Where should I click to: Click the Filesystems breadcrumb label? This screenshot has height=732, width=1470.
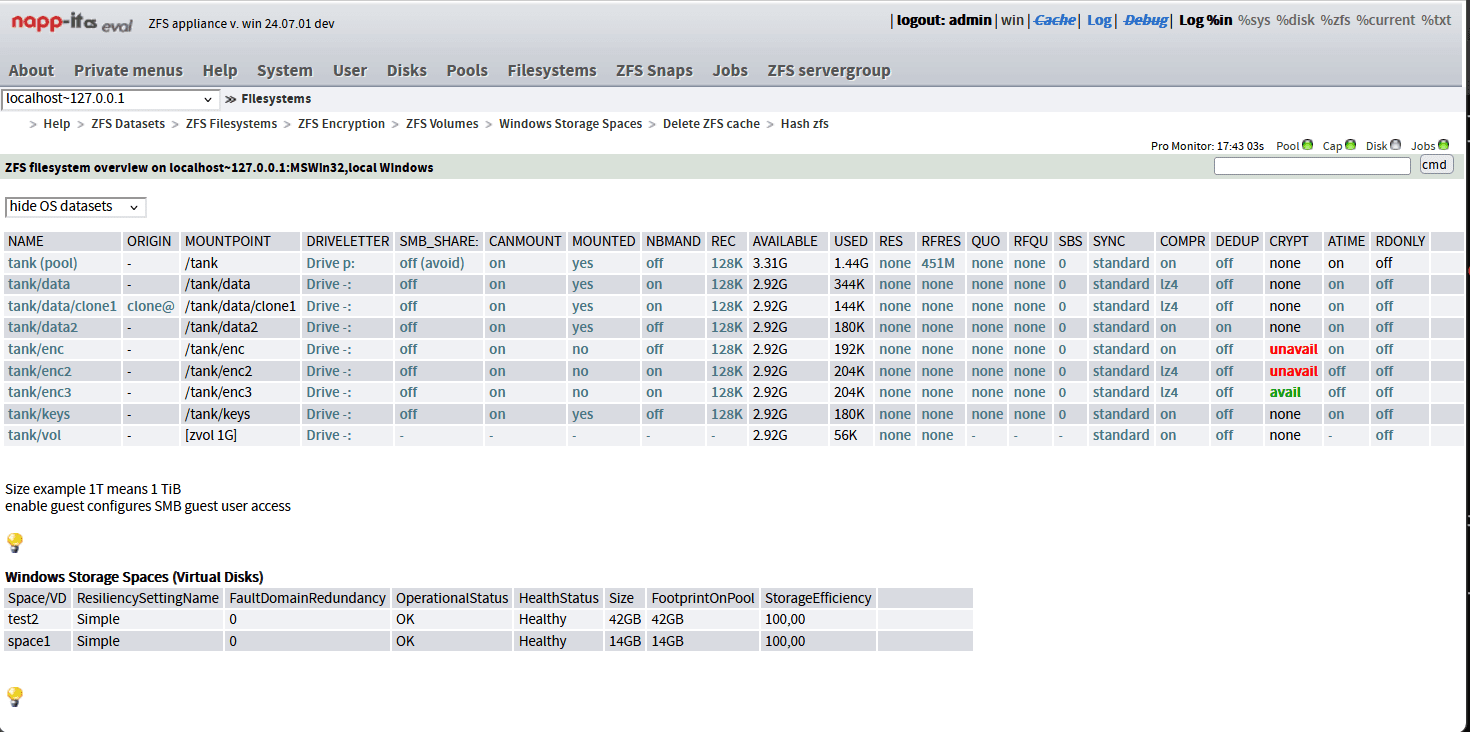[x=276, y=99]
